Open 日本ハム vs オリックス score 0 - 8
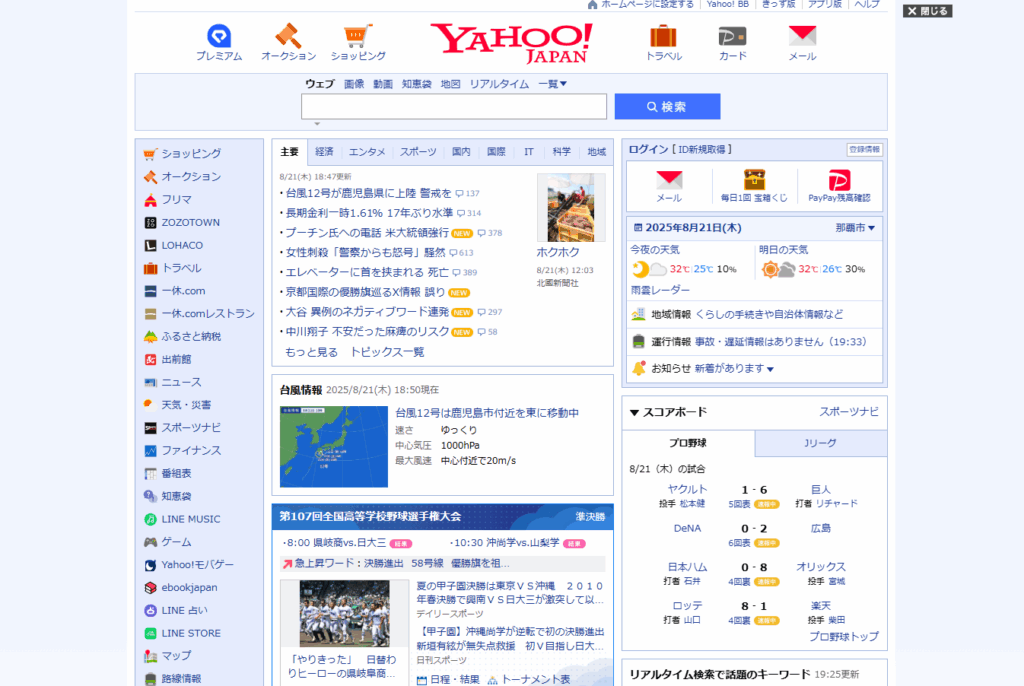This screenshot has height=686, width=1024. pyautogui.click(x=754, y=568)
